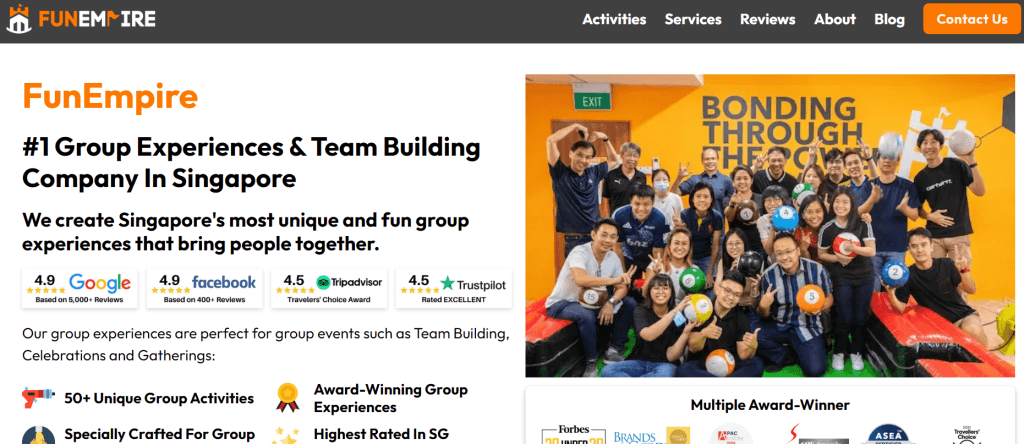Screen dimensions: 1024x444
Task: Click 'Specially Crafted For Group' text
Action: point(159,434)
